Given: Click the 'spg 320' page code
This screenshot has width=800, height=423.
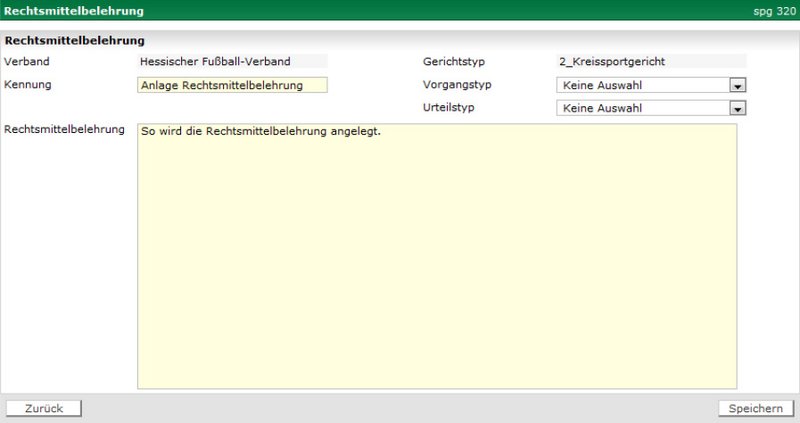Looking at the screenshot, I should click(x=774, y=12).
